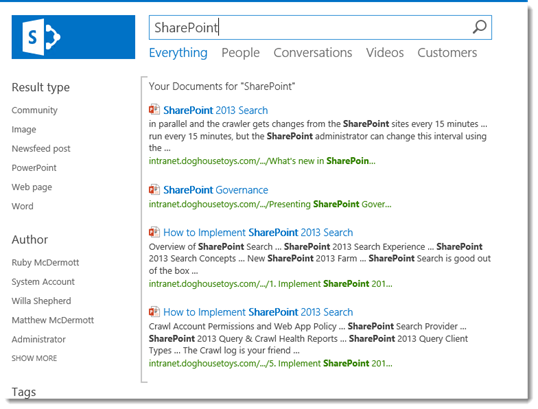Expand Author list with SHOW MORE

[x=34, y=358]
